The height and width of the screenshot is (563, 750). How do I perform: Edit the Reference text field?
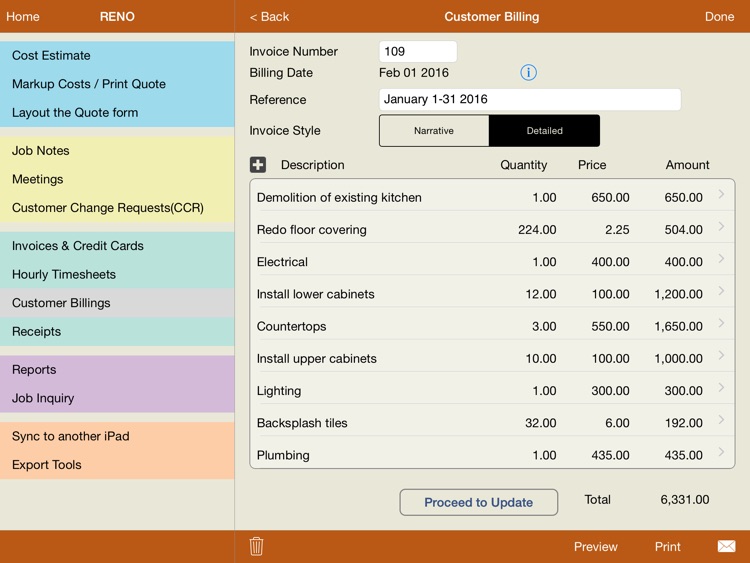(x=529, y=99)
